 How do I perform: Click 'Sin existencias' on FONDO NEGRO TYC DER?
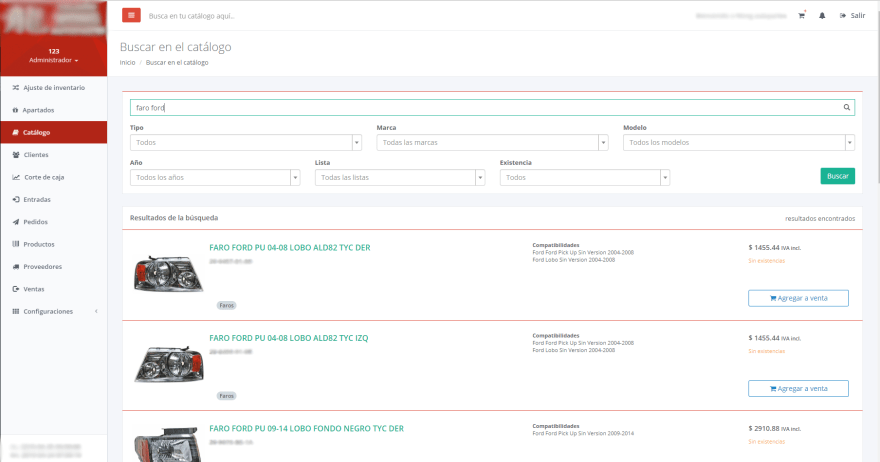[767, 441]
